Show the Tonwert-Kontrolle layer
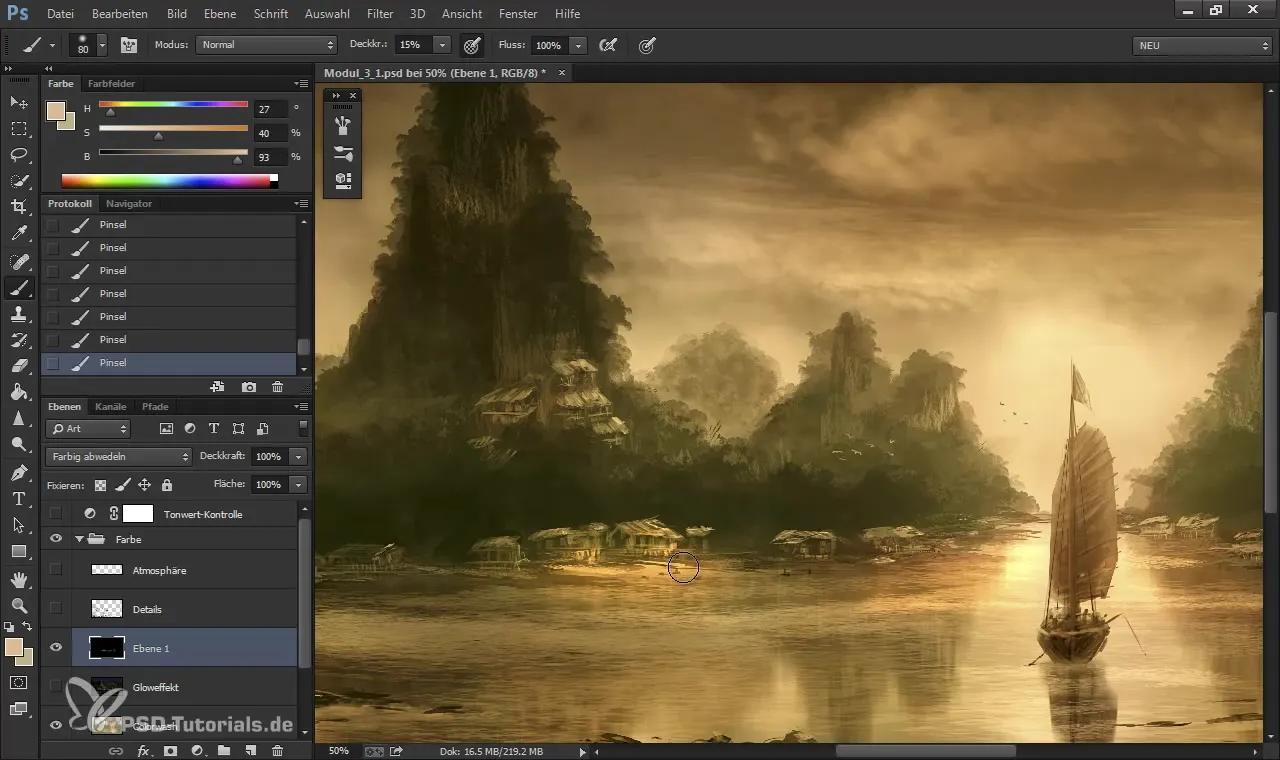 pos(56,514)
